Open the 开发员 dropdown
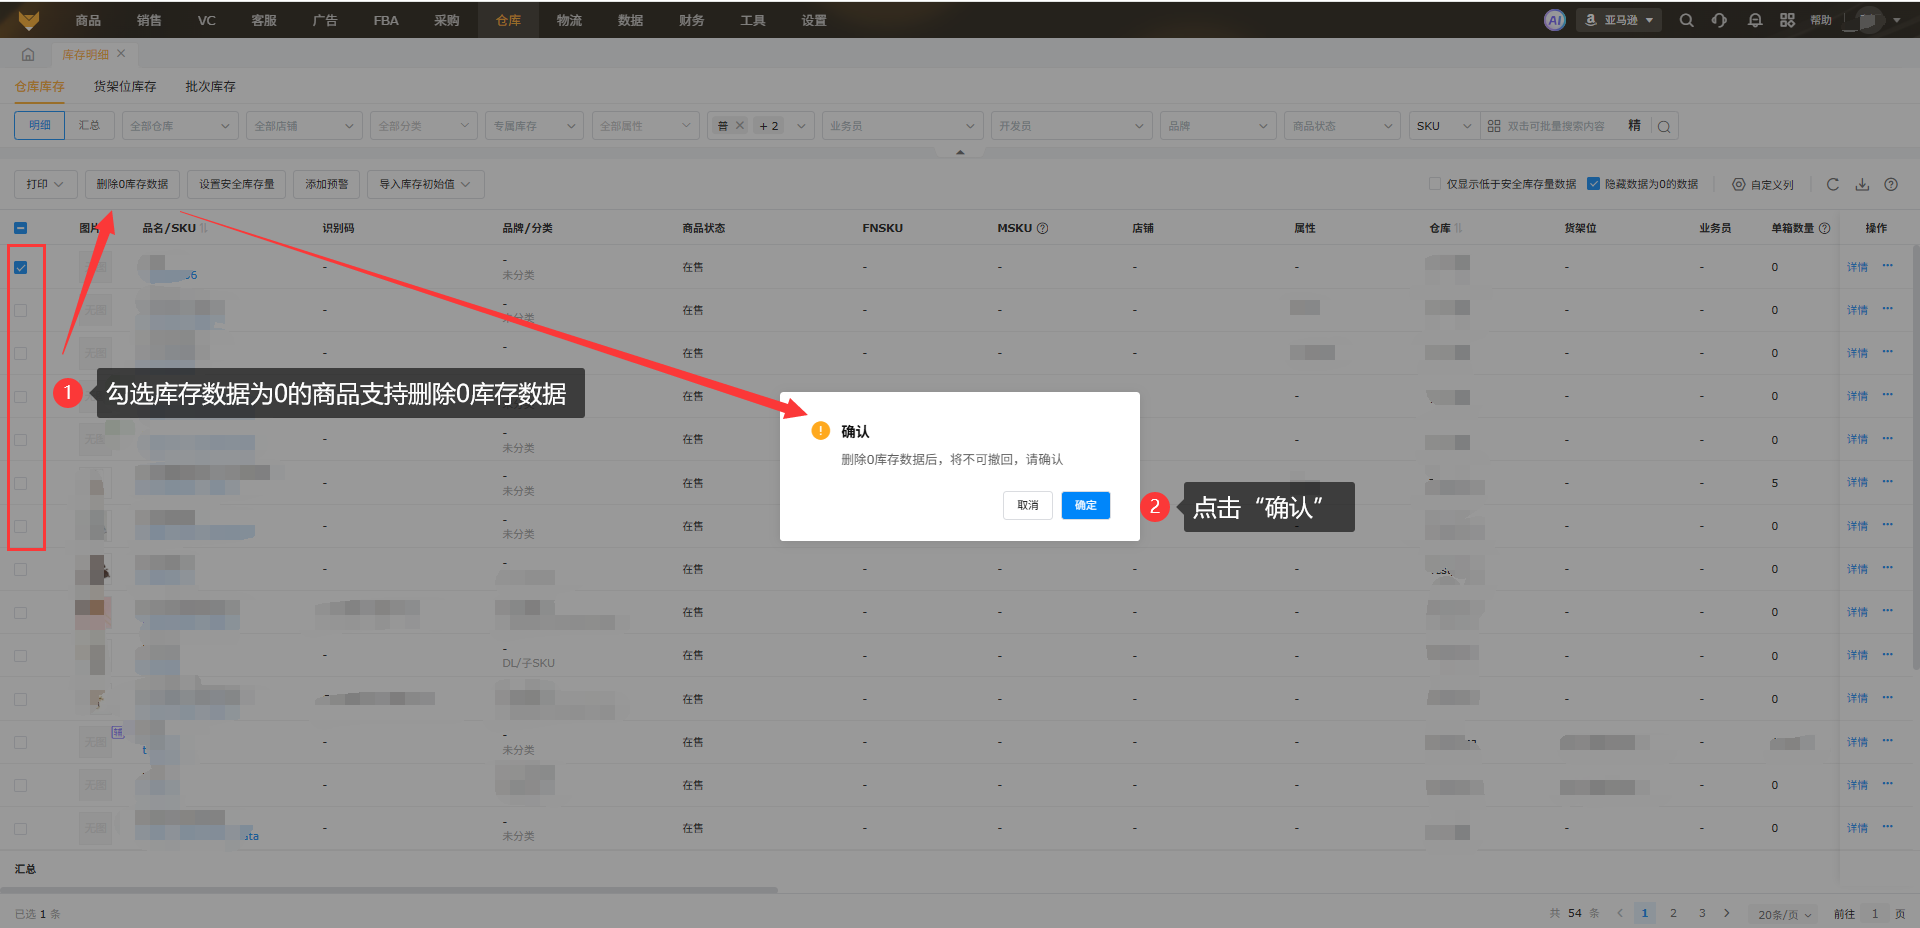The image size is (1920, 928). click(x=1071, y=126)
